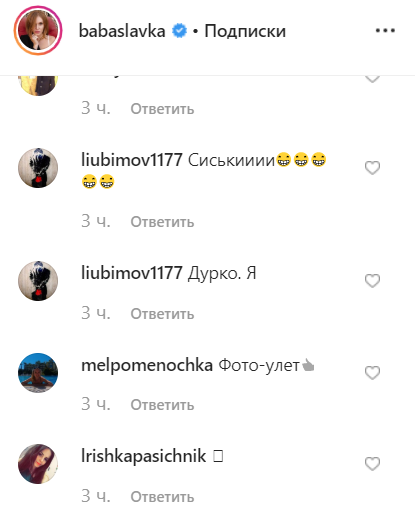Like the melpomenochka Фото-улет comment
This screenshot has width=415, height=530.
[x=372, y=373]
